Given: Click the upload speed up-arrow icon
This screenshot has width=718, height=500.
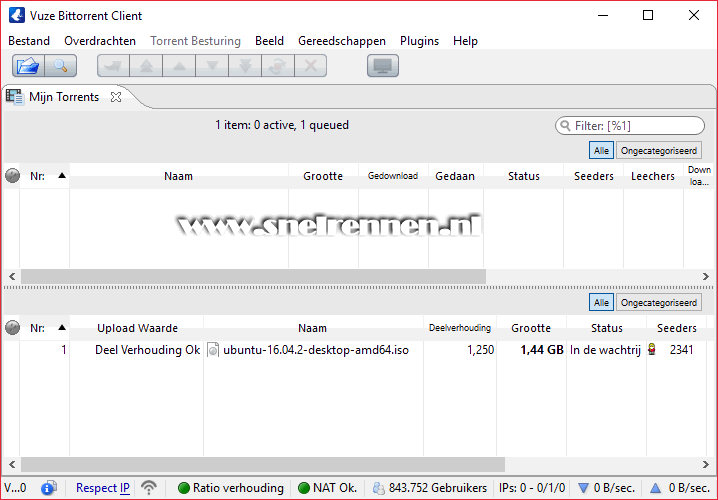Looking at the screenshot, I should (656, 488).
